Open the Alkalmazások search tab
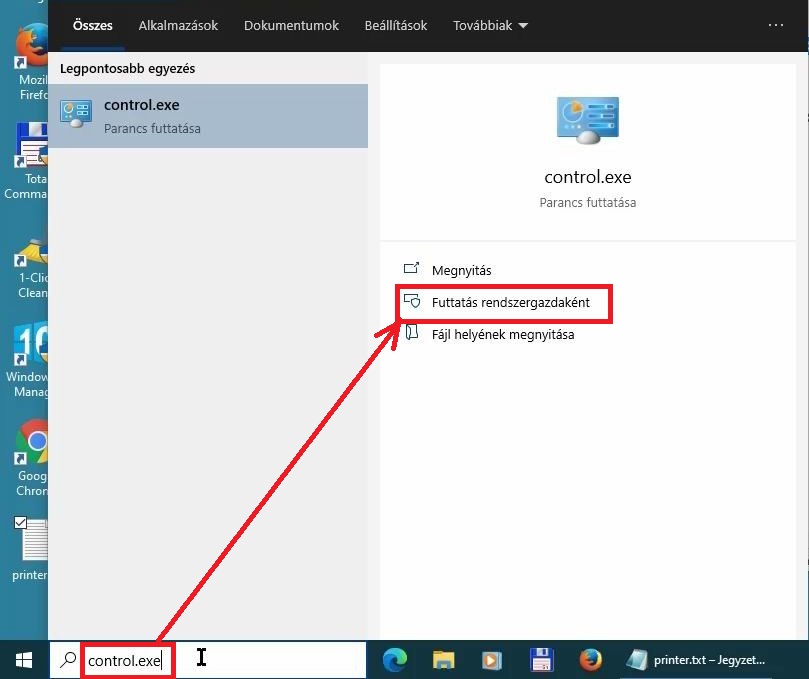 (x=178, y=25)
